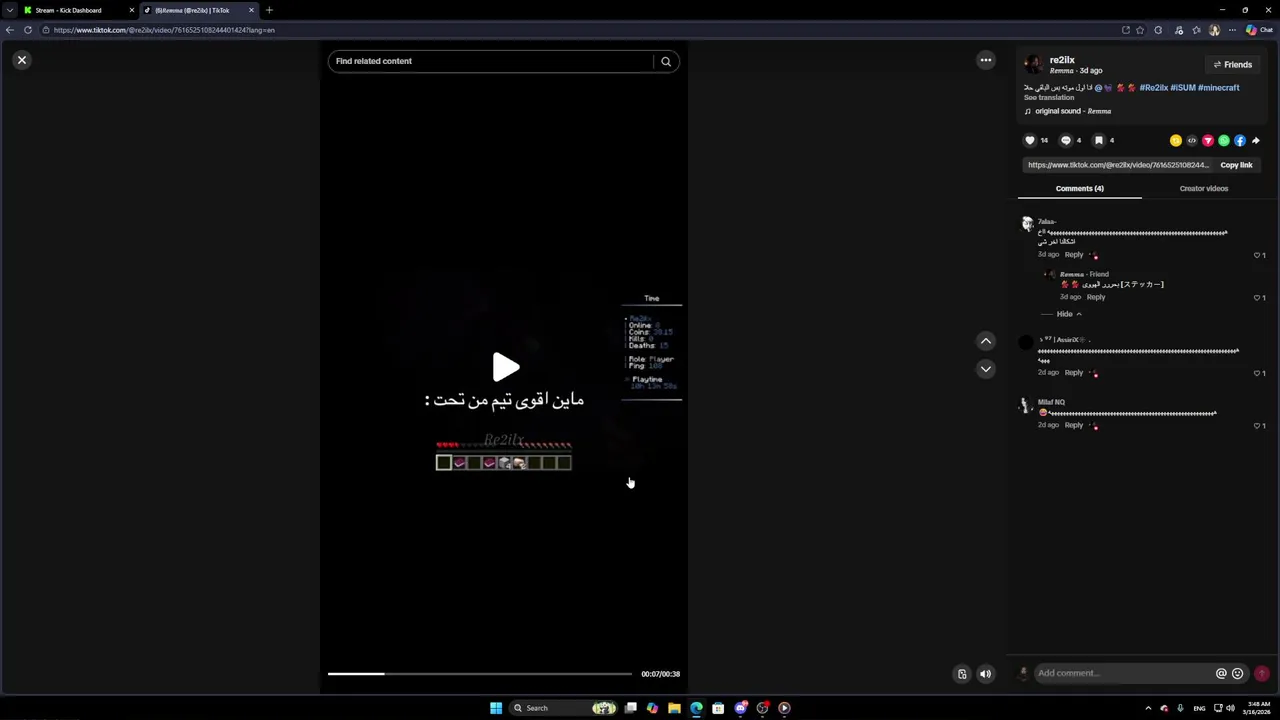Switch to Stream - Kick Dashboard tab
Screen dimensions: 1280x720
coord(78,10)
